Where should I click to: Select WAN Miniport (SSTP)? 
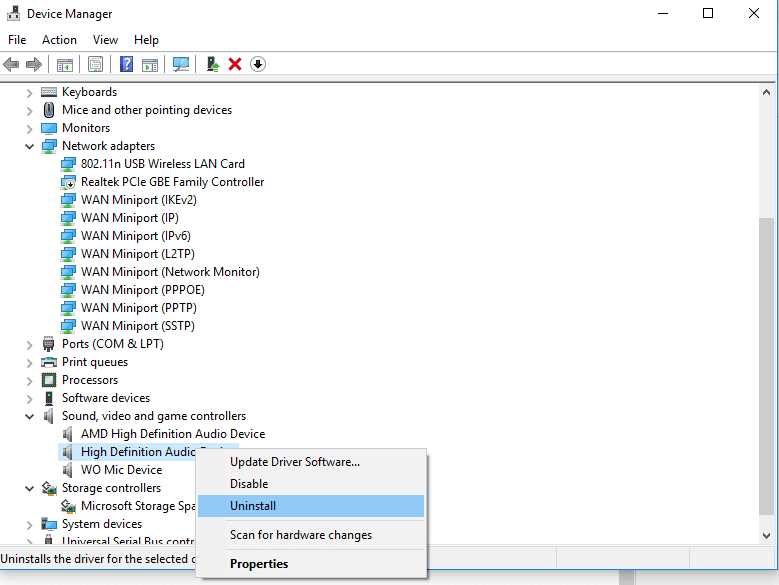click(138, 326)
